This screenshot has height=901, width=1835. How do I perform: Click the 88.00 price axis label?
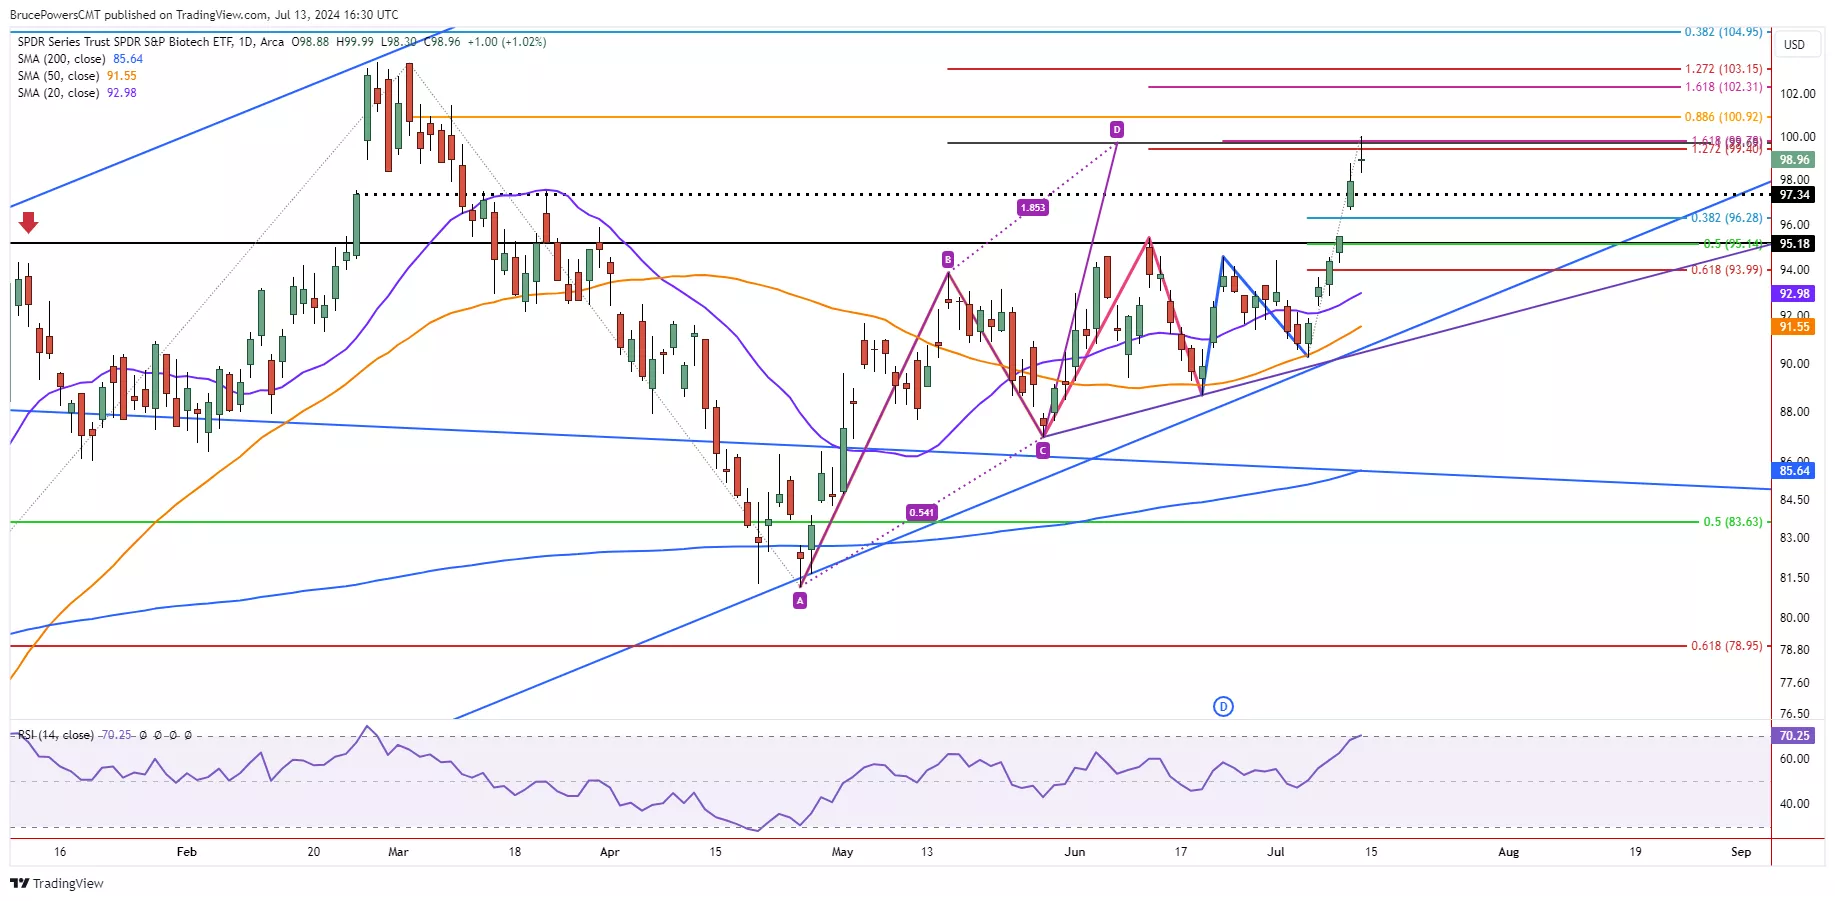pos(1794,412)
